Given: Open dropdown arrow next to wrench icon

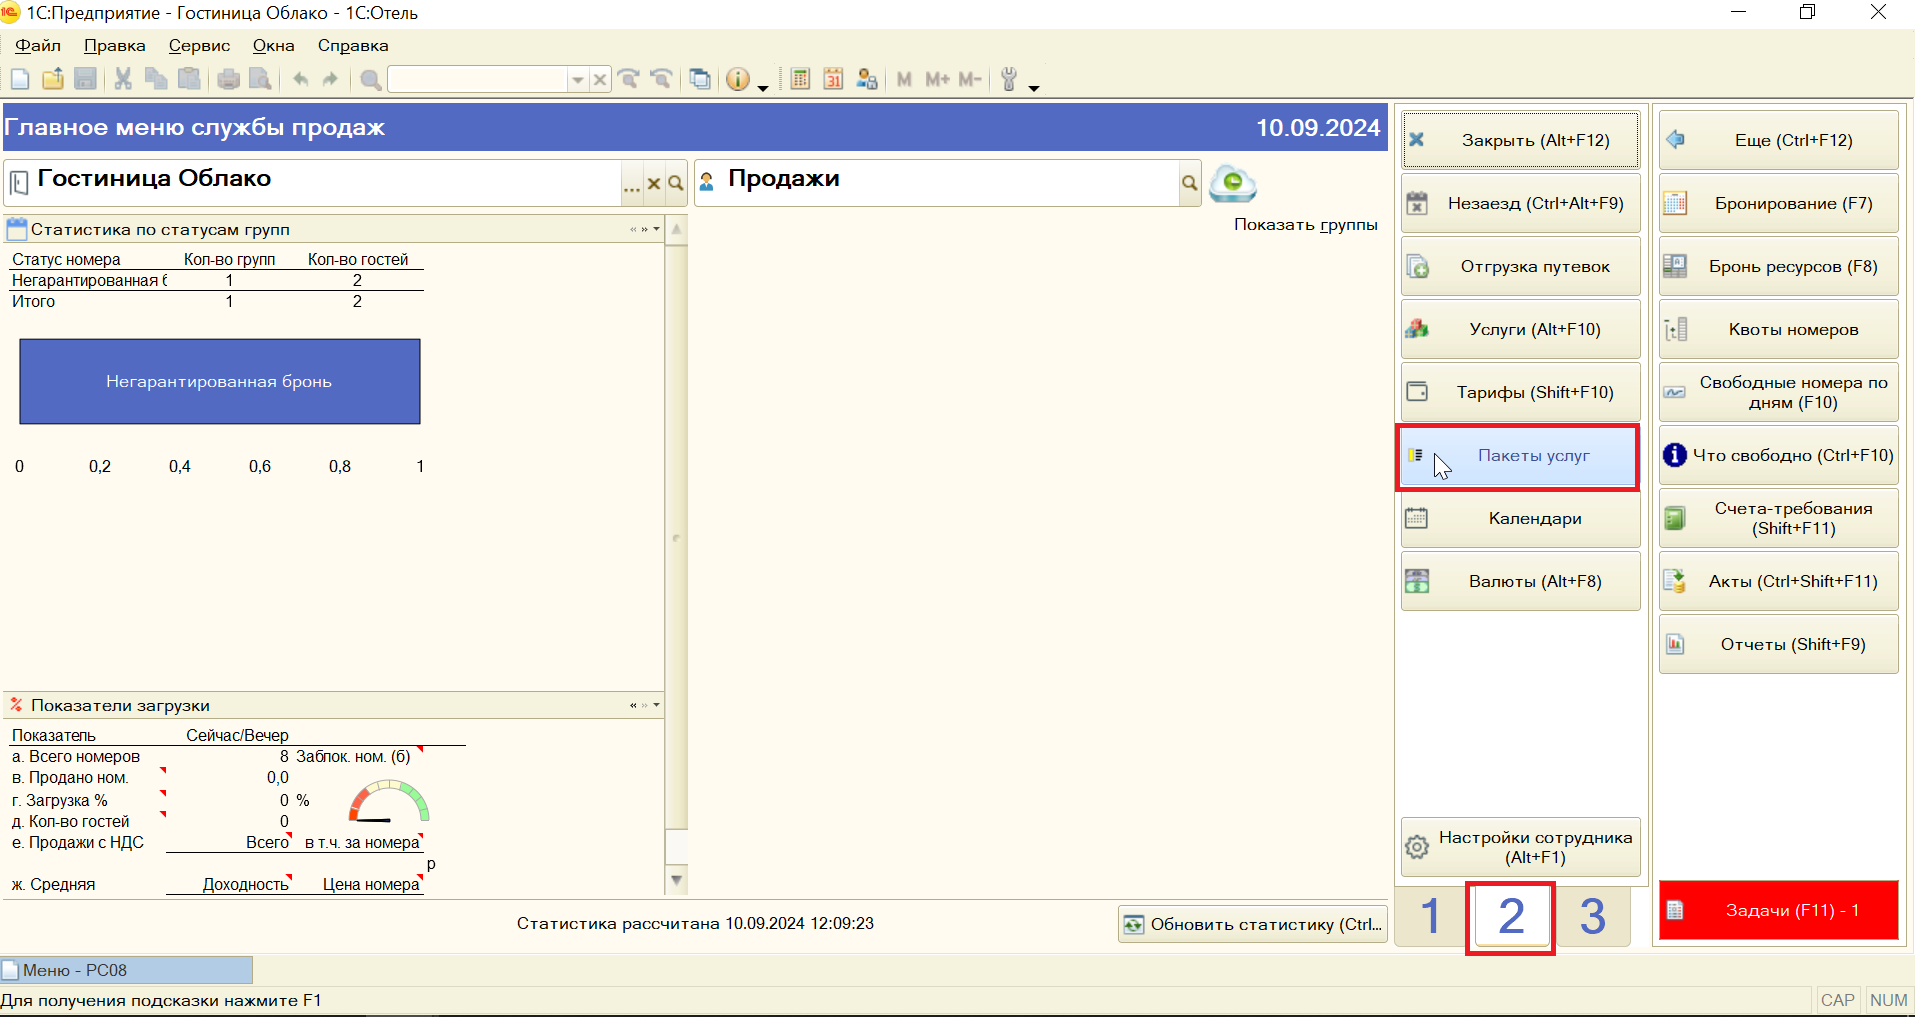Looking at the screenshot, I should click(x=1034, y=88).
